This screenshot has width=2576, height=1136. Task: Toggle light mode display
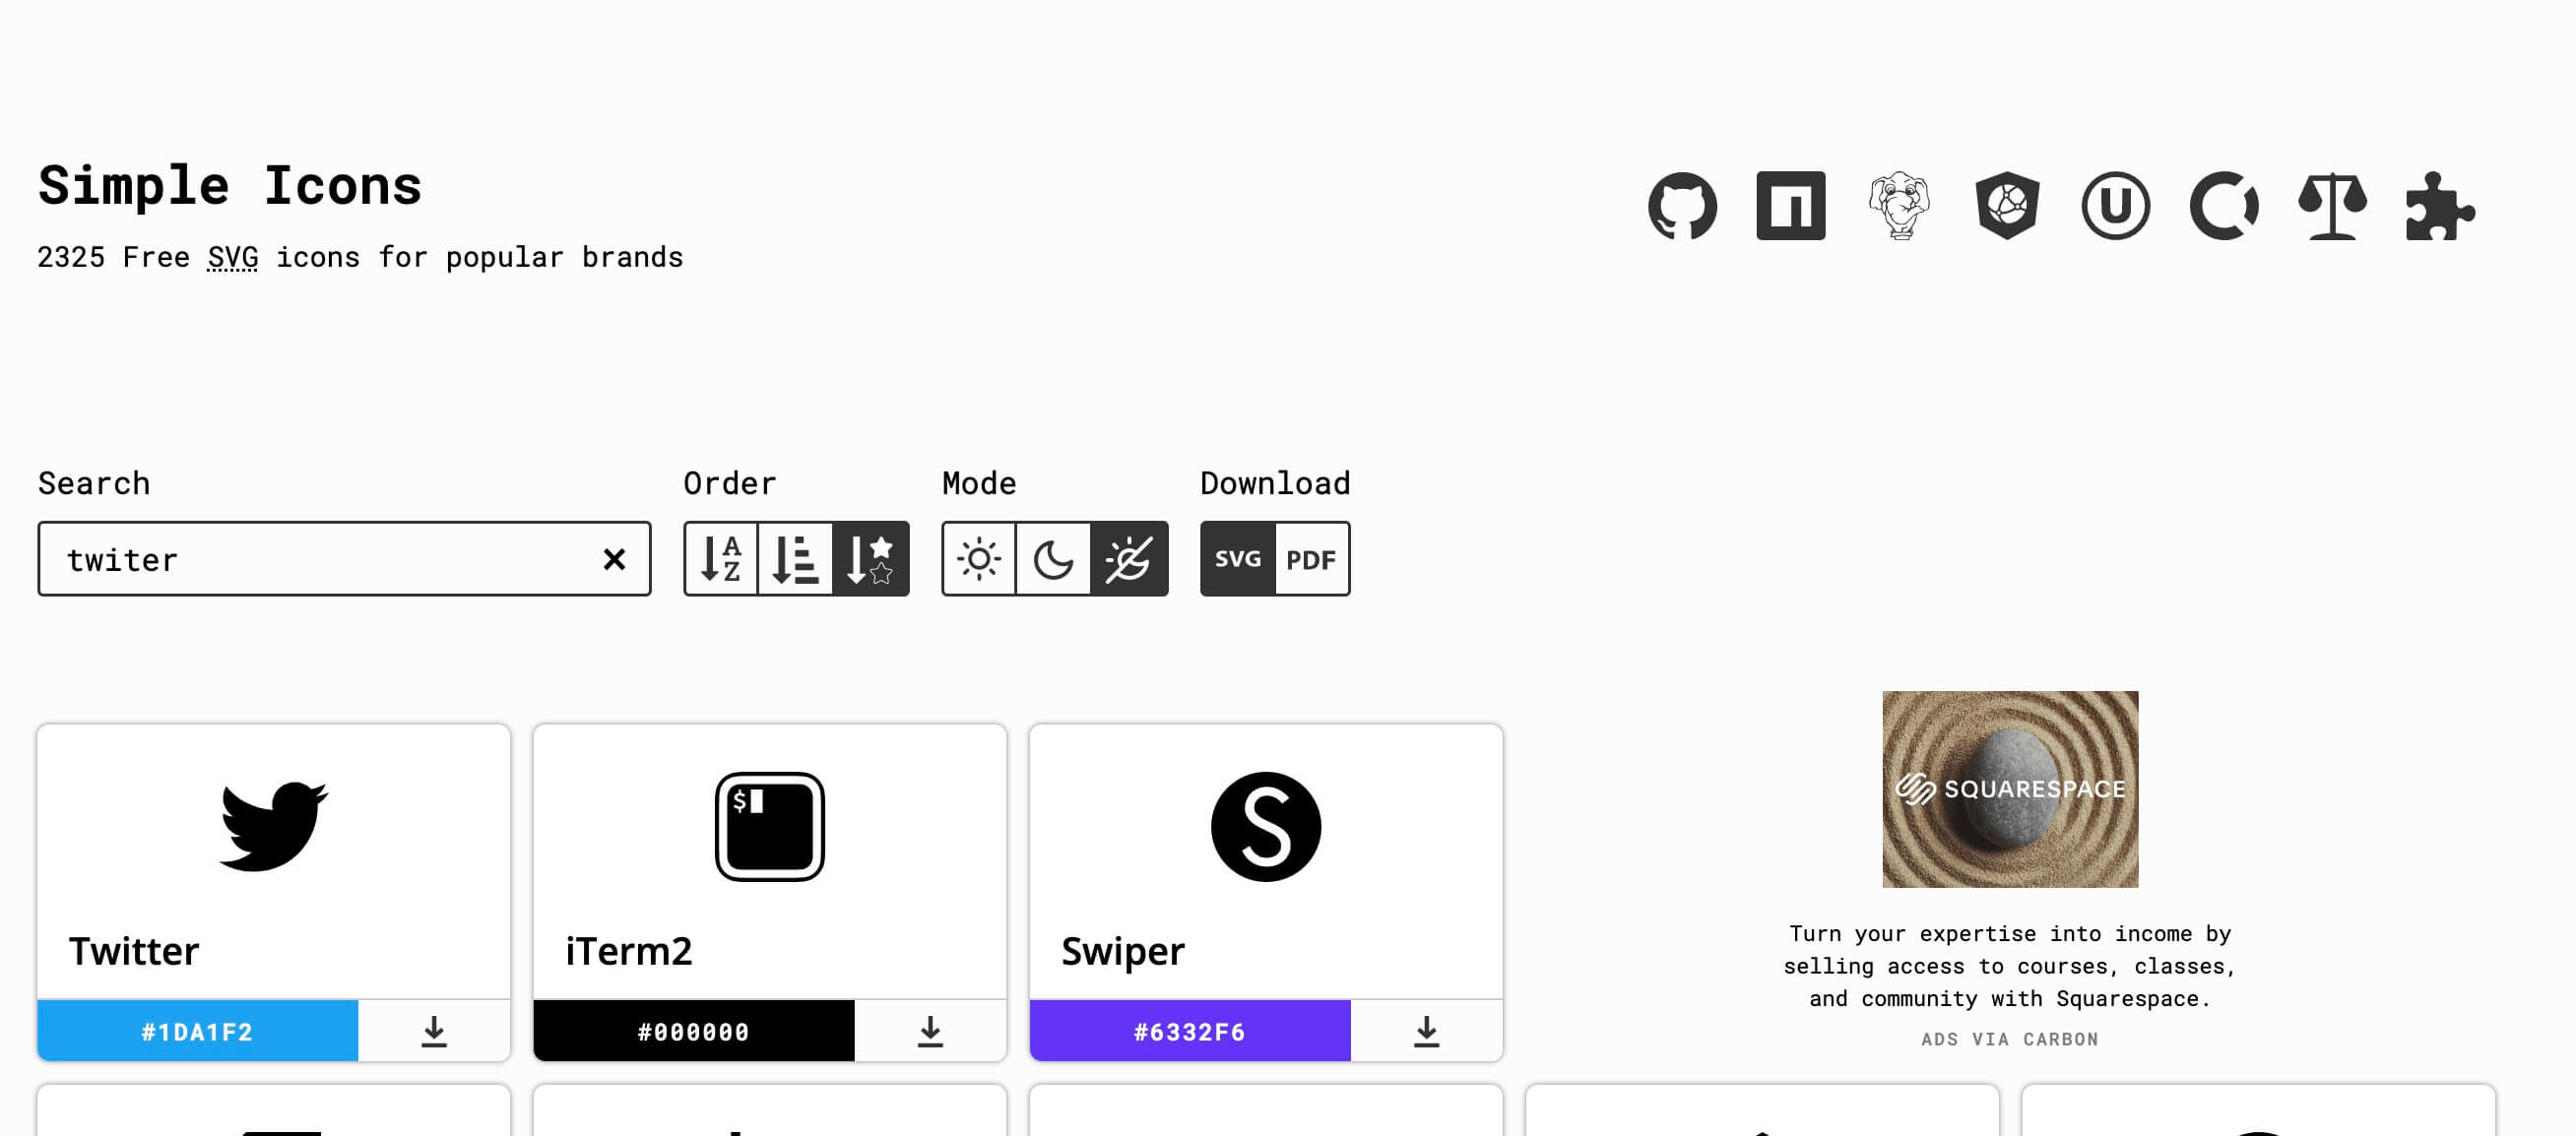(x=981, y=558)
